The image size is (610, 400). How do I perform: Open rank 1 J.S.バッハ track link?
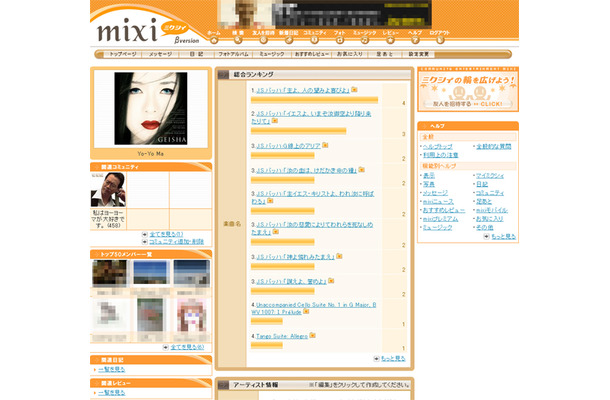pos(303,90)
